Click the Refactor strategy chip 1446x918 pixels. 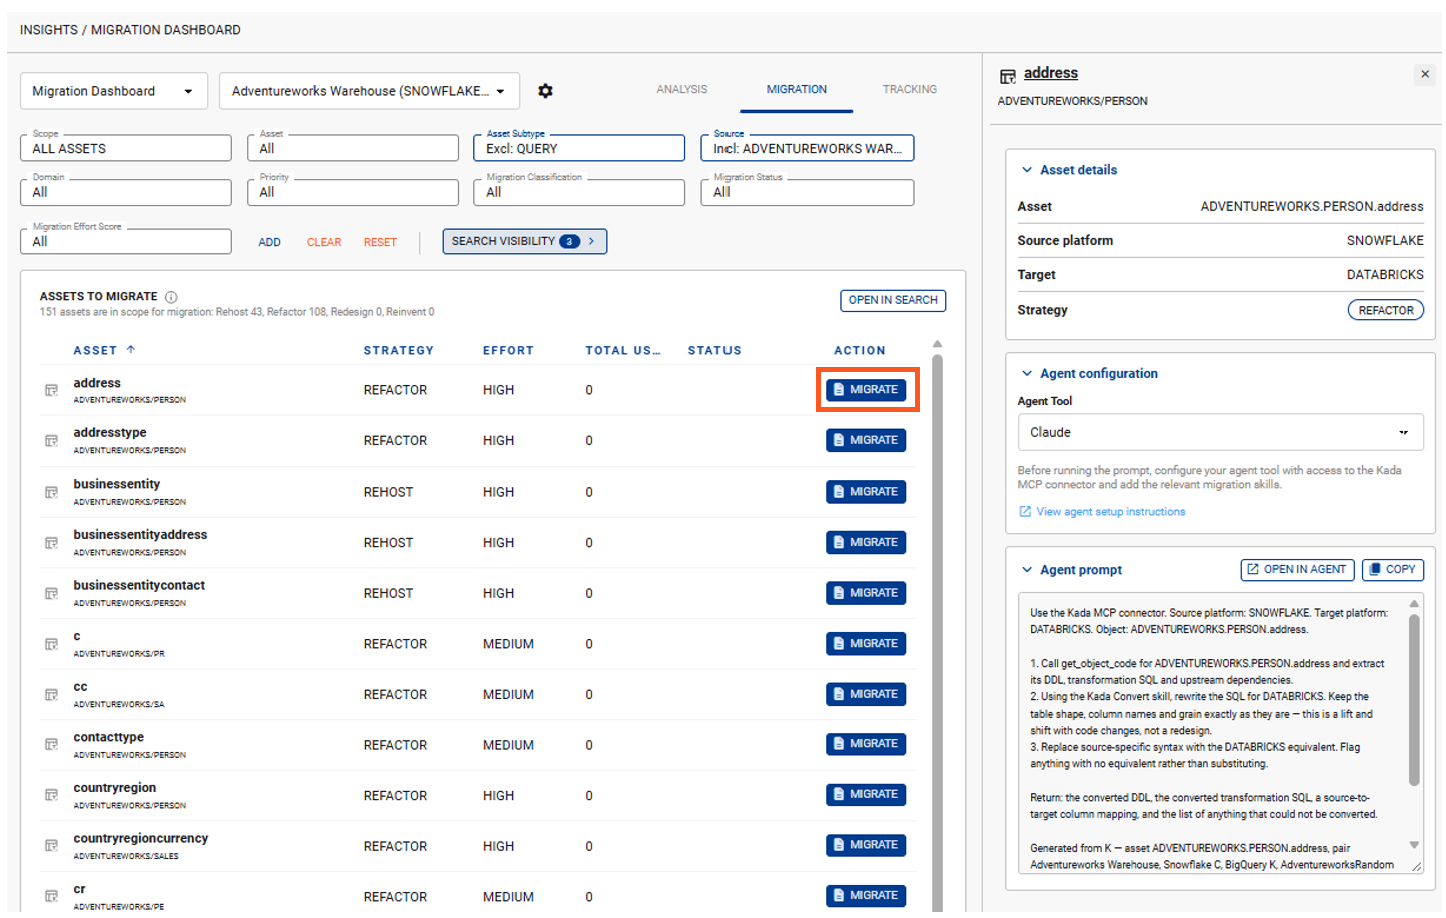pos(1386,311)
